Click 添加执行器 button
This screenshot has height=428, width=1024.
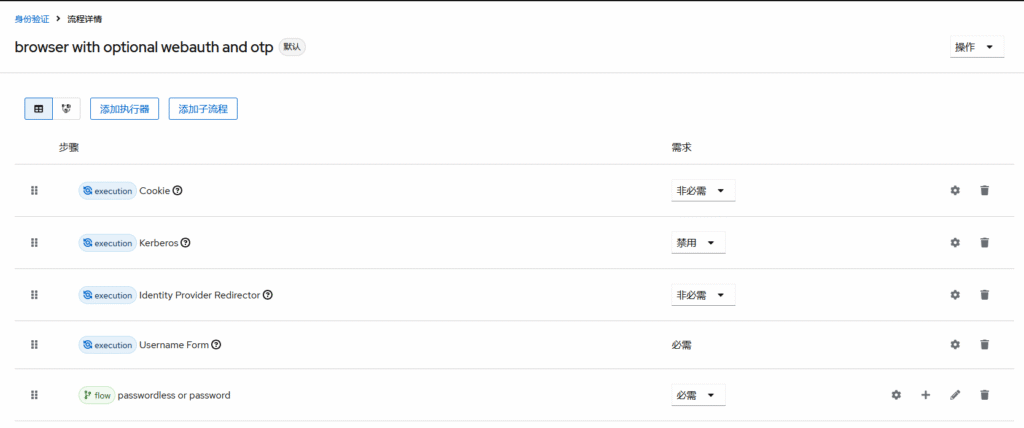click(x=124, y=109)
